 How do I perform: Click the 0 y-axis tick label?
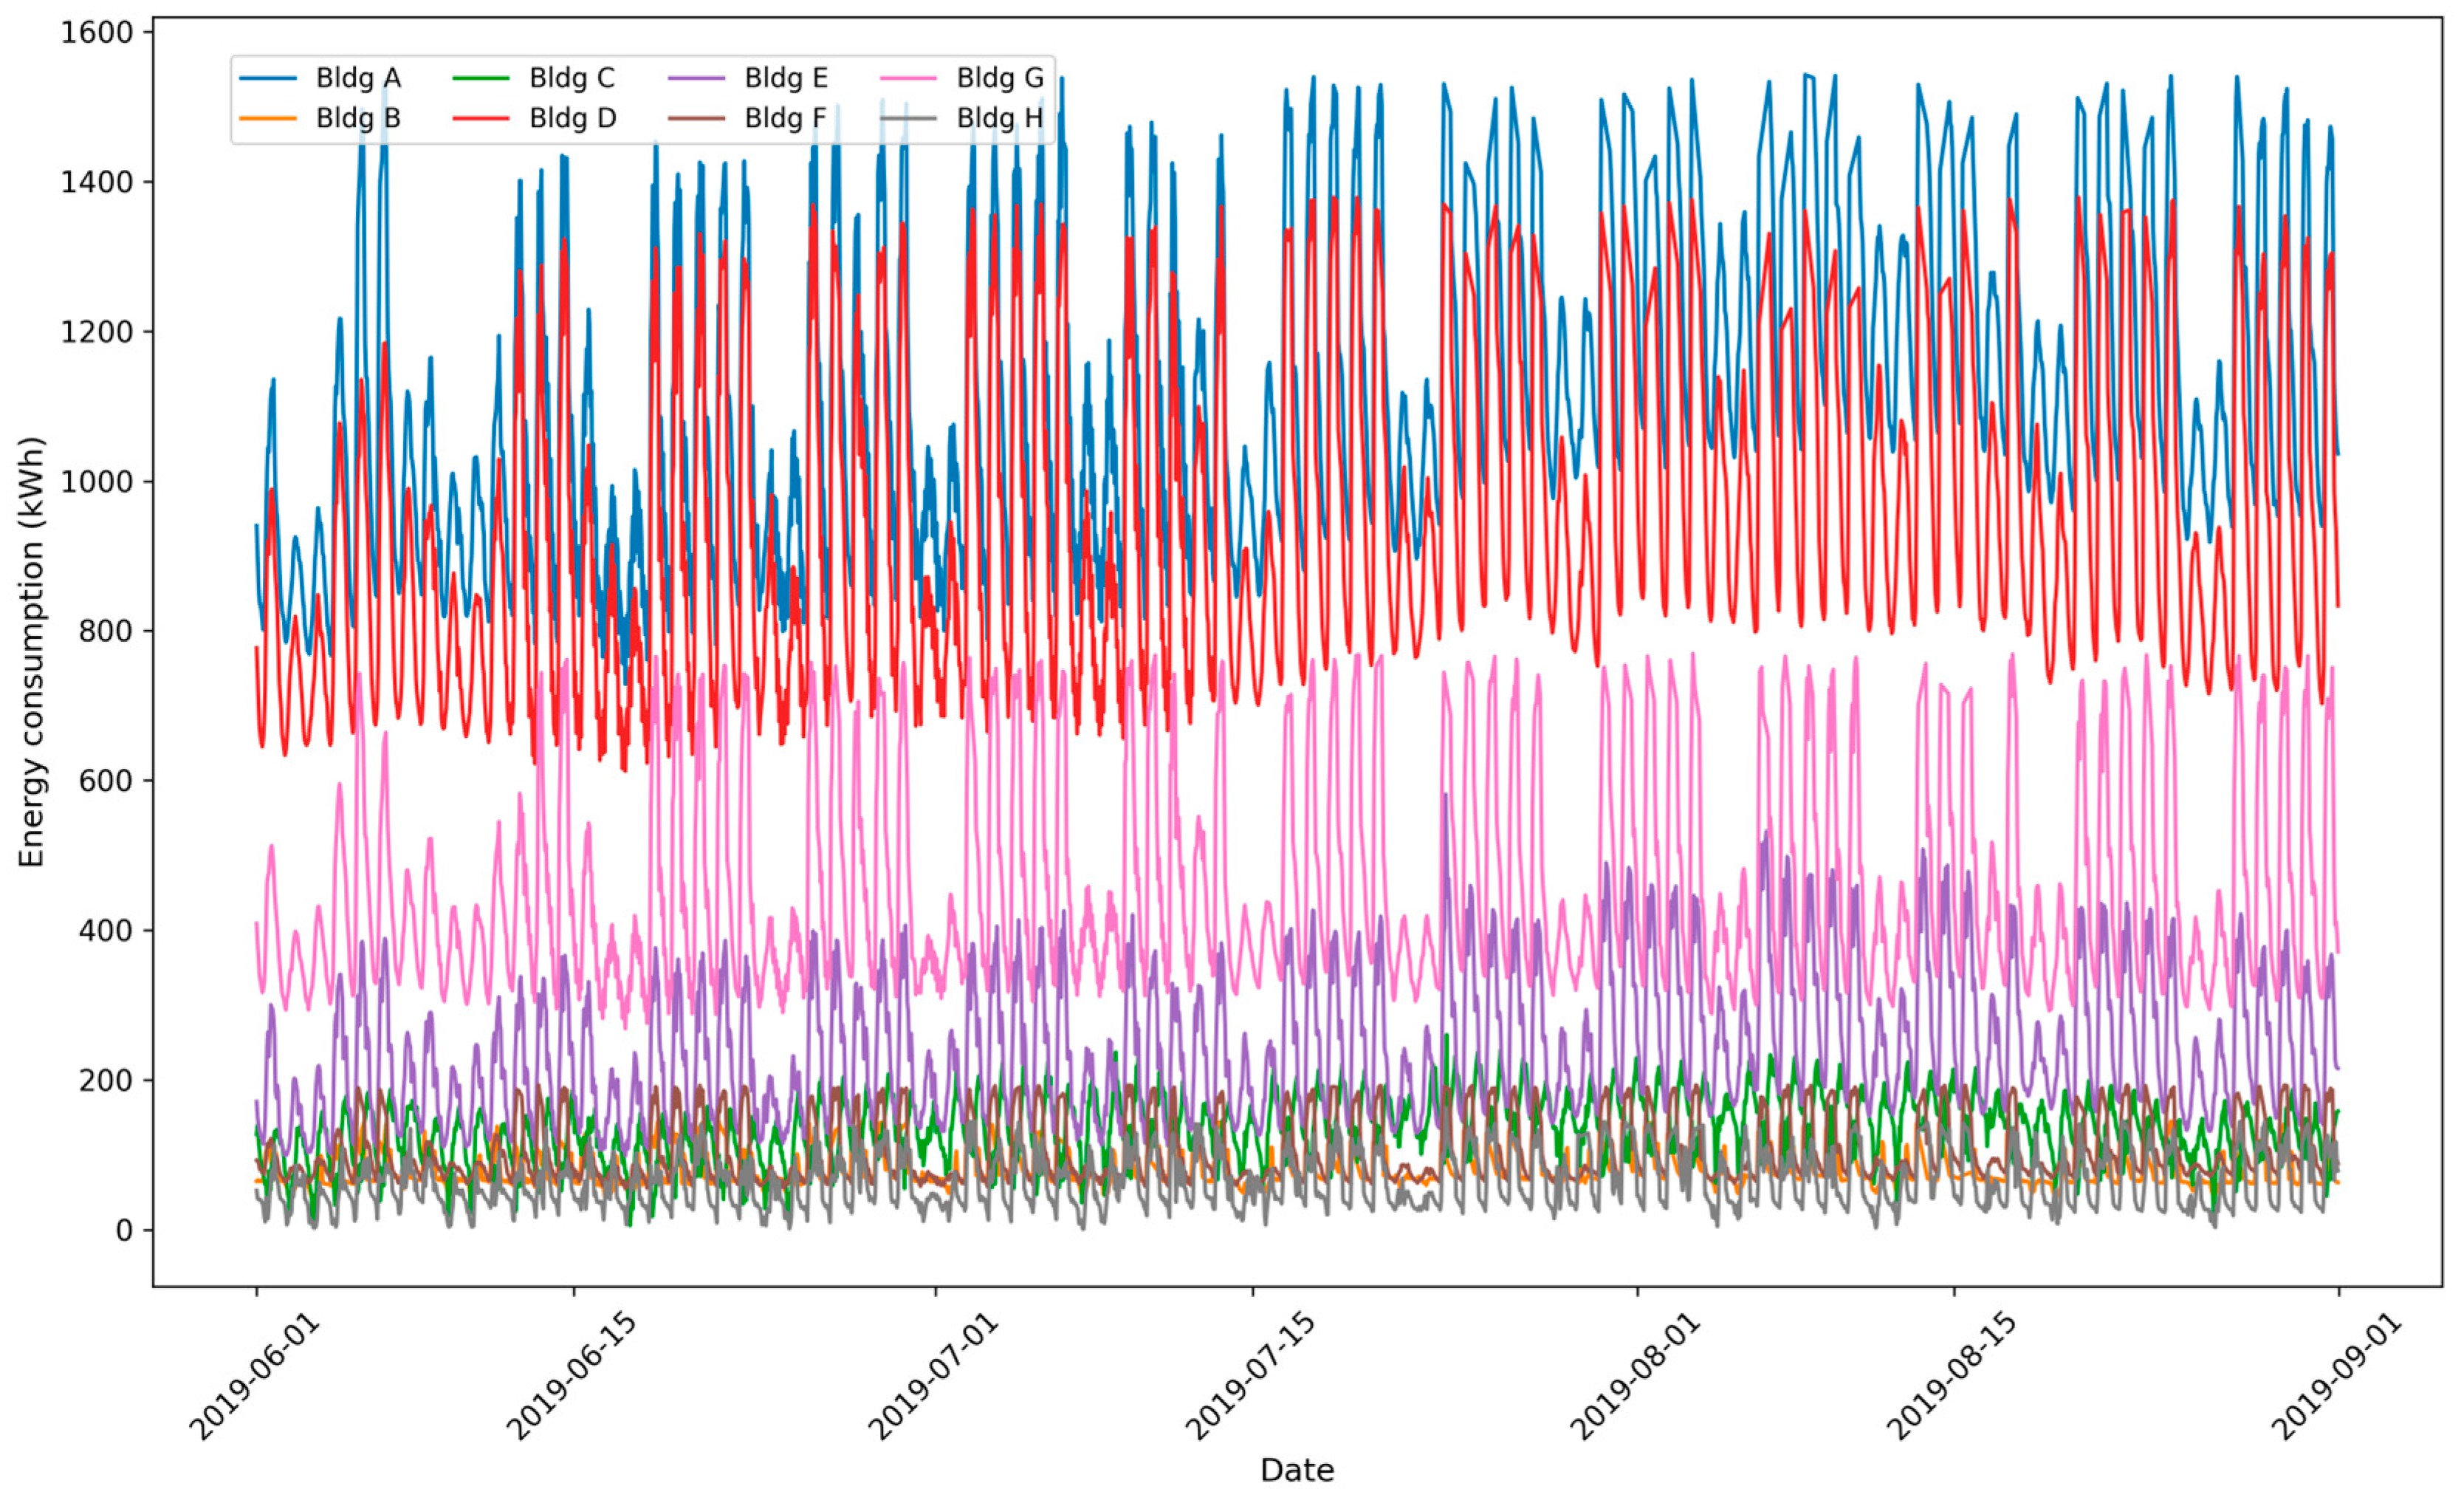tap(124, 1231)
